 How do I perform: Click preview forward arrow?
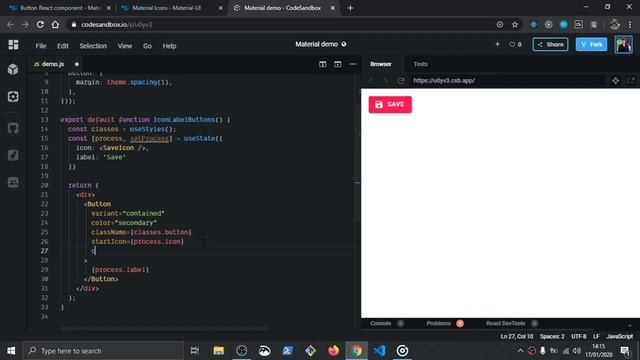pos(385,80)
